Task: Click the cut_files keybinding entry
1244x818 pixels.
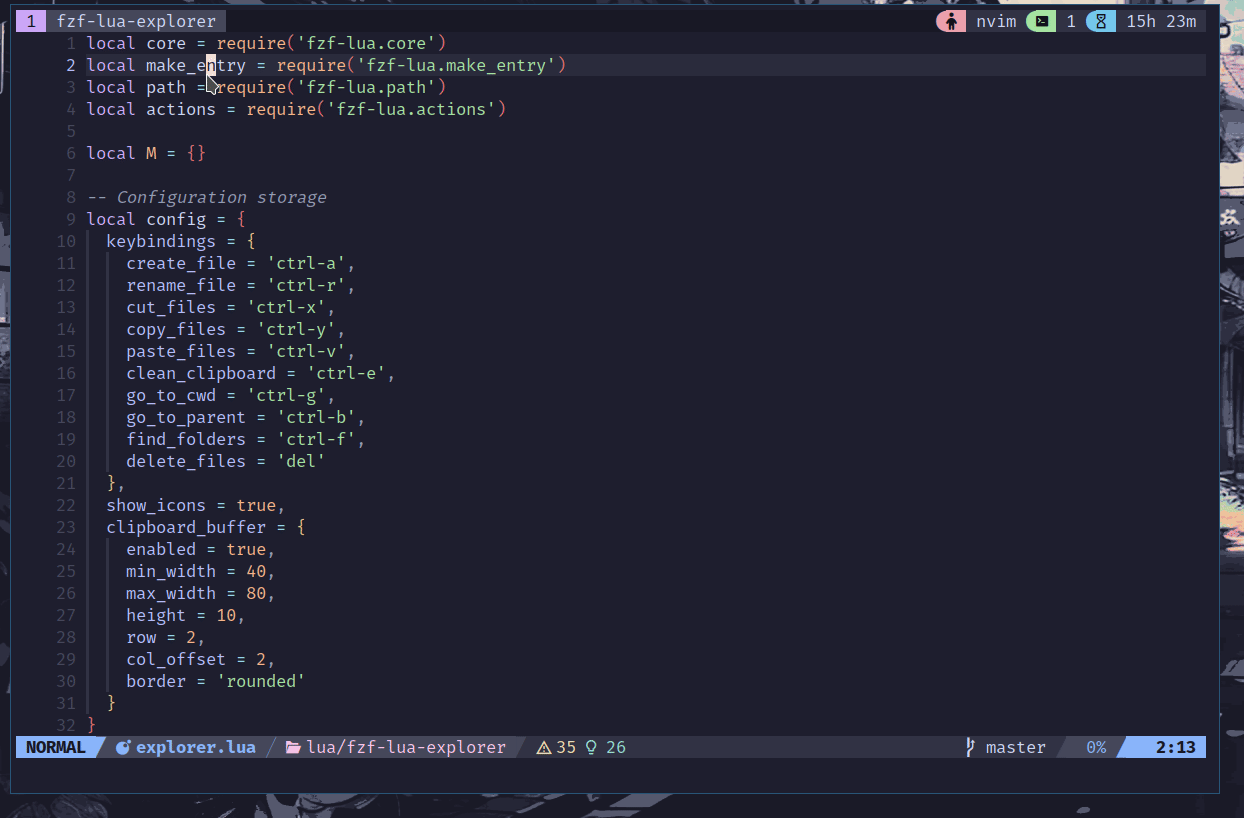Action: coord(231,307)
